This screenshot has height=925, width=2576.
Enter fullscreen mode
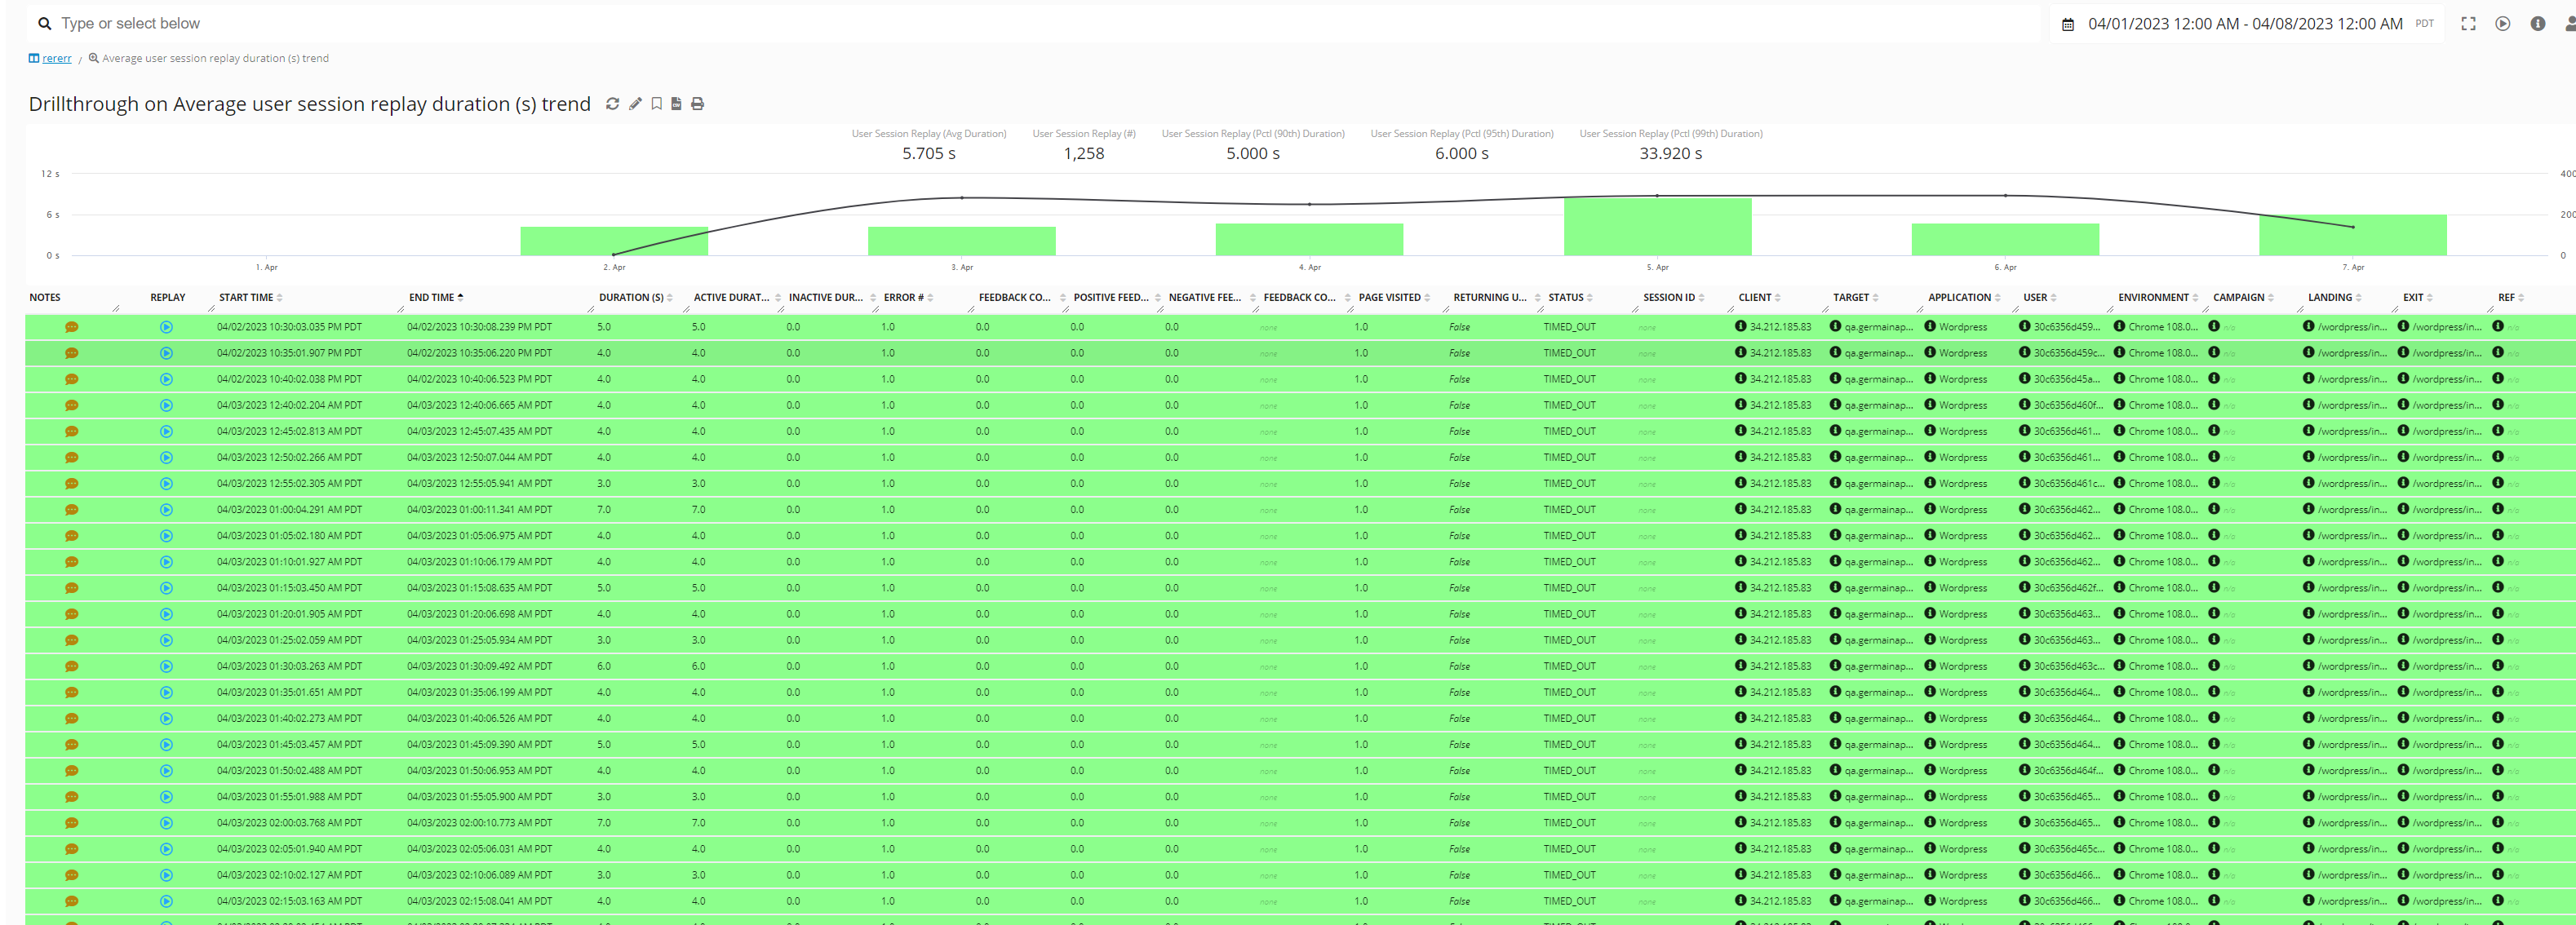2468,24
